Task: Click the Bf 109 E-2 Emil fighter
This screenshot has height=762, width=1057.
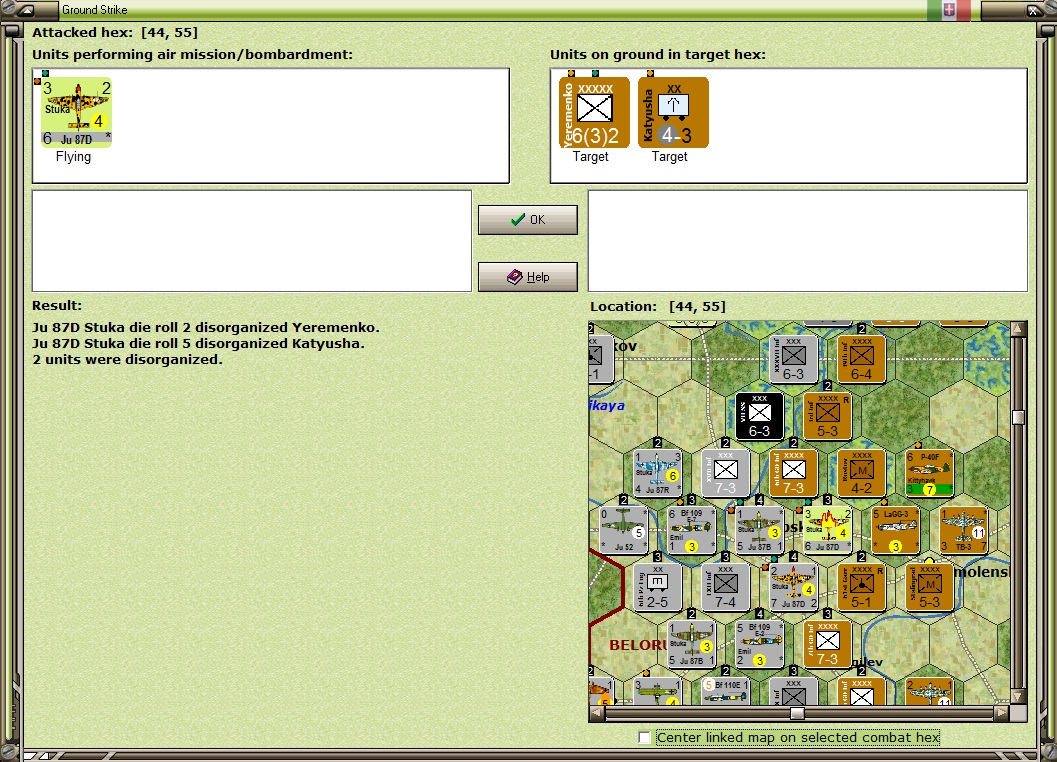Action: click(x=759, y=644)
